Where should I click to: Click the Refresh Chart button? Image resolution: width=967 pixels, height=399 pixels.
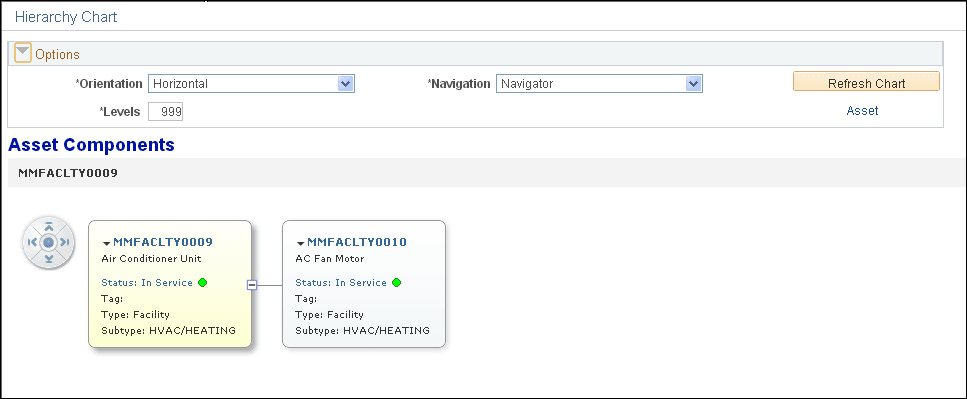coord(866,83)
